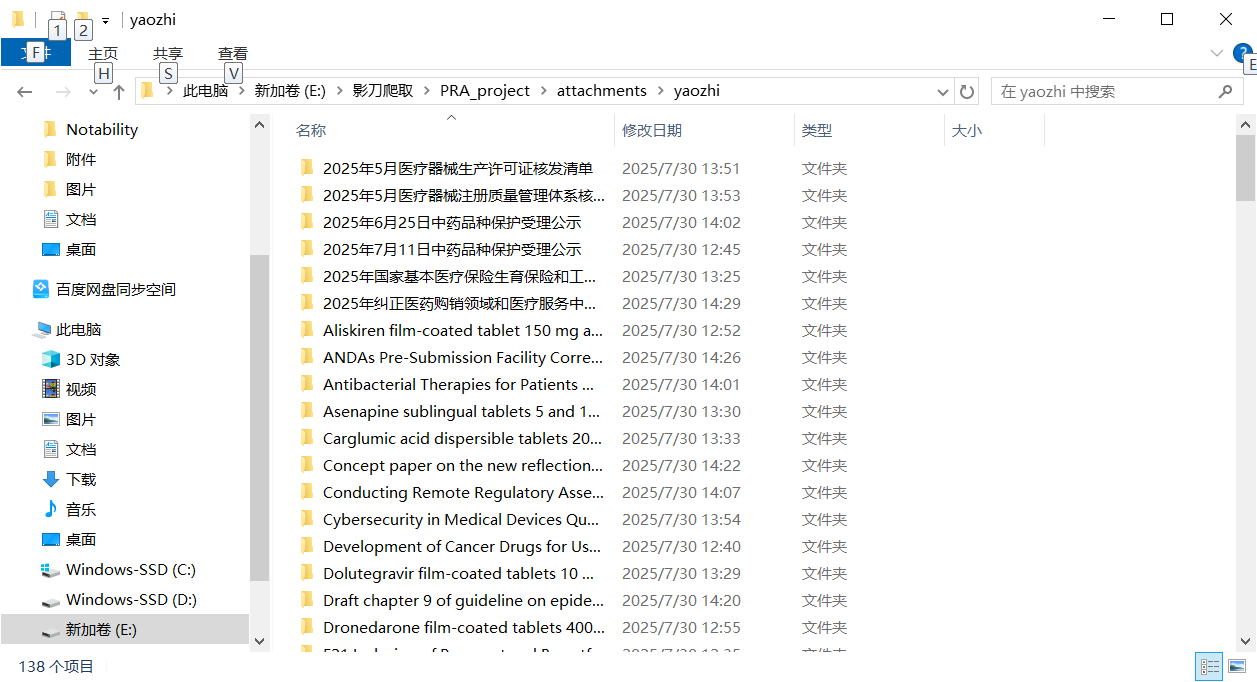The width and height of the screenshot is (1257, 682).
Task: Click the Back navigation arrow
Action: 25,92
